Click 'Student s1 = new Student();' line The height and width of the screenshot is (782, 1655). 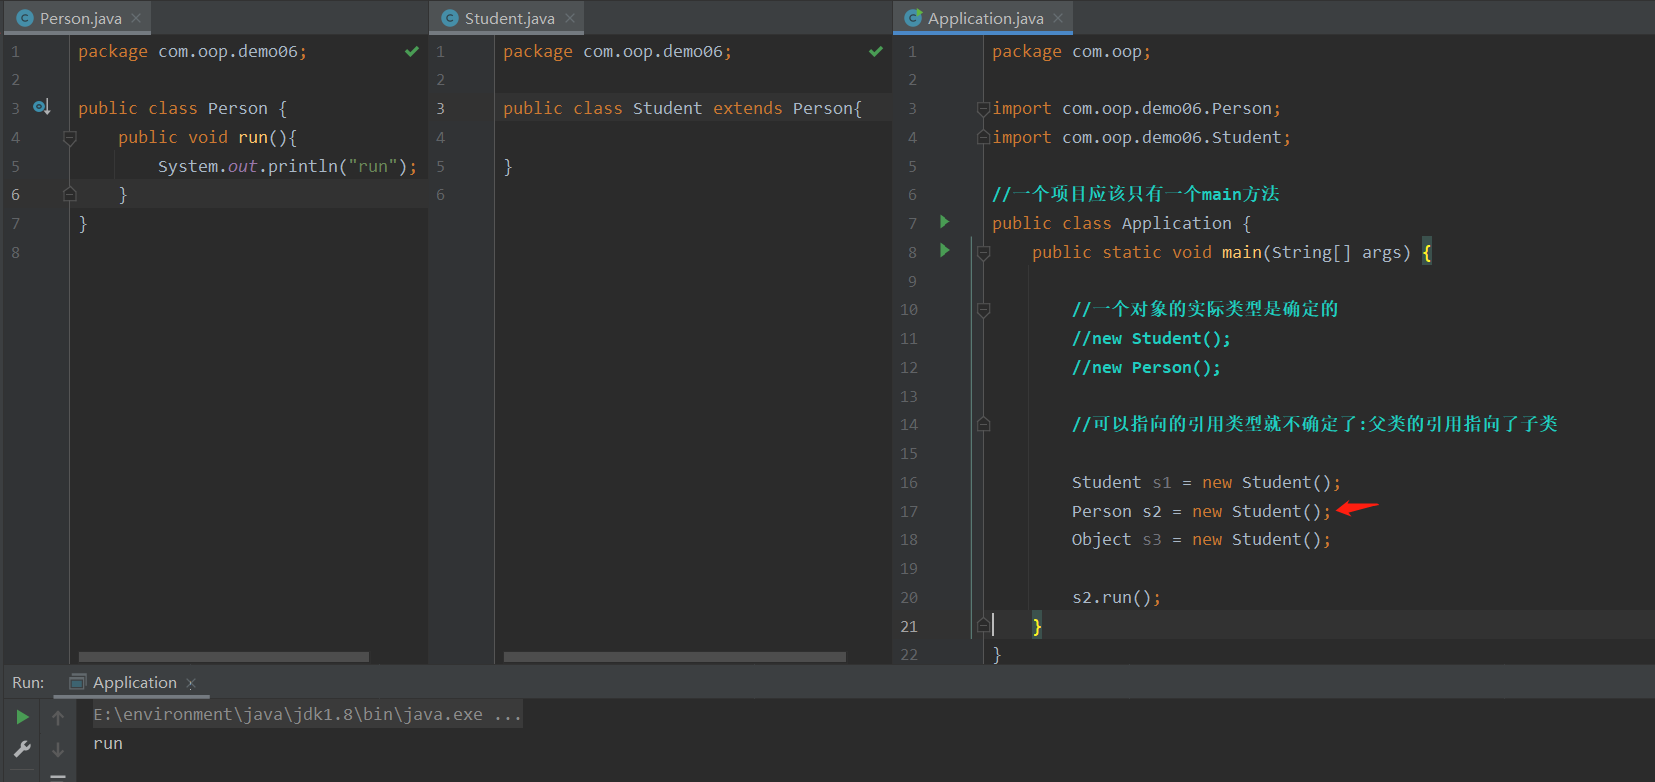[1206, 482]
